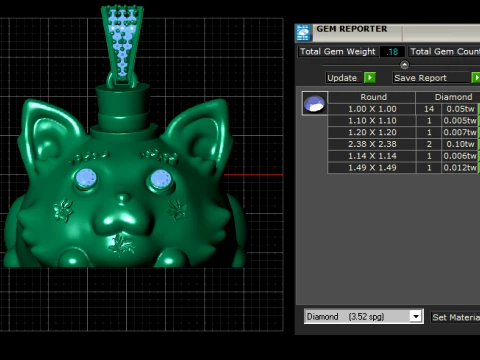Image resolution: width=480 pixels, height=360 pixels.
Task: Select the cat model's left eye gem
Action: pyautogui.click(x=86, y=177)
